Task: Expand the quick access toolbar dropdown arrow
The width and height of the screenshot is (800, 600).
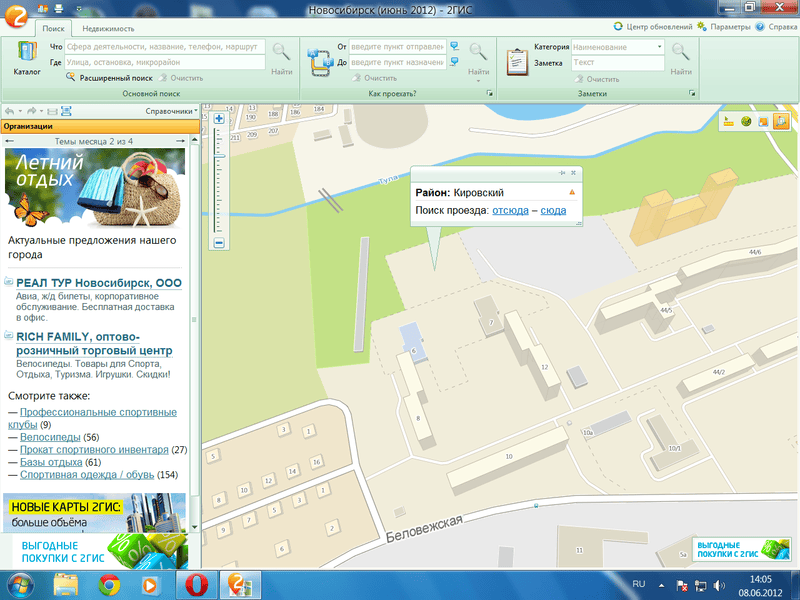Action: coord(79,9)
